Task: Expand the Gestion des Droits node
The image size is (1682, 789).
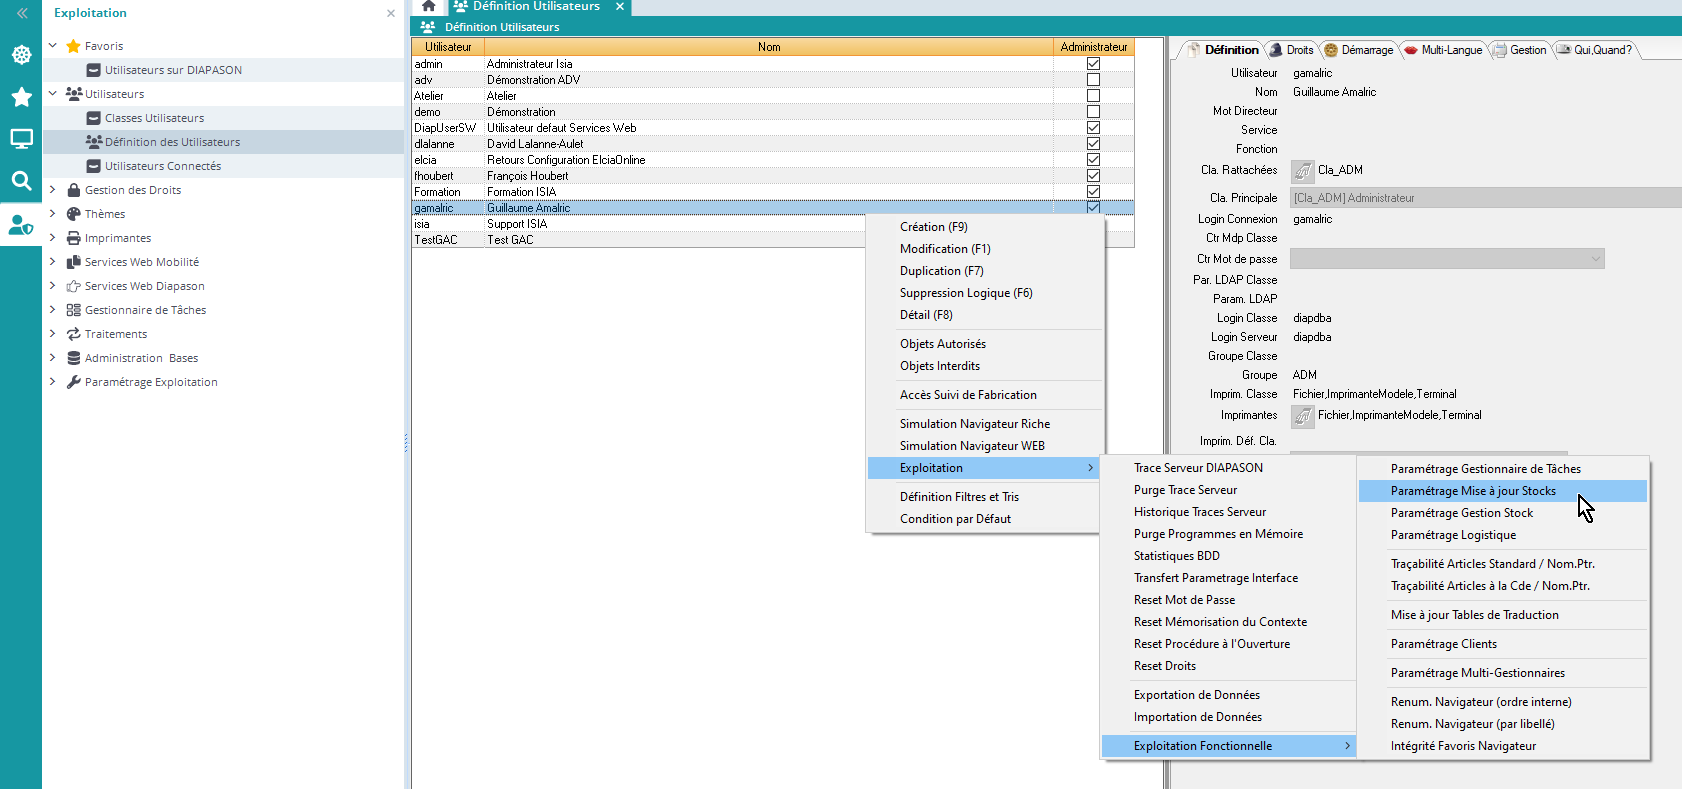Action: 53,190
